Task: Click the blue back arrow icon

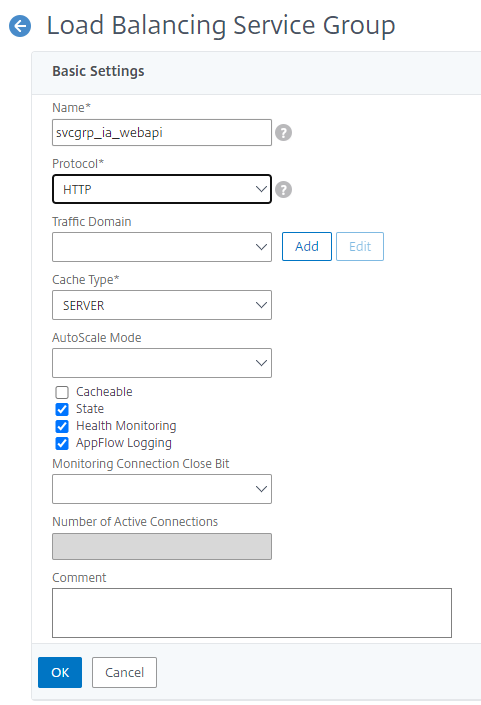Action: 20,26
